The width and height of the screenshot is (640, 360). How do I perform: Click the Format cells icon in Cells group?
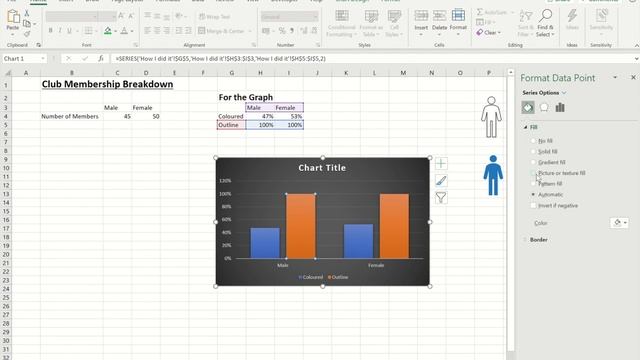pos(458,16)
